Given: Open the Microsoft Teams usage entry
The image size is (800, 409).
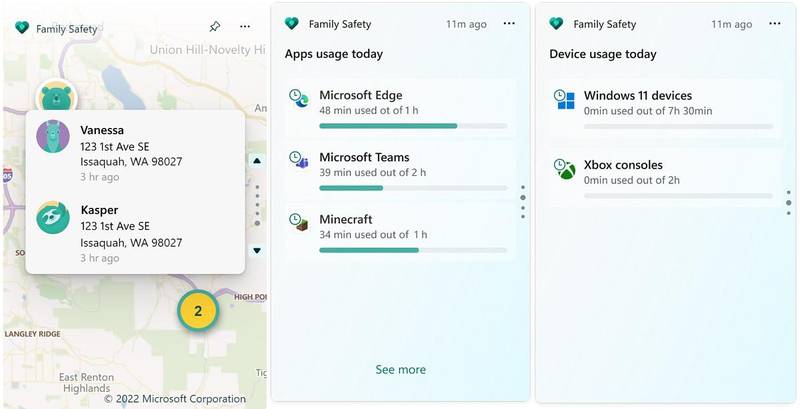Looking at the screenshot, I should 401,171.
